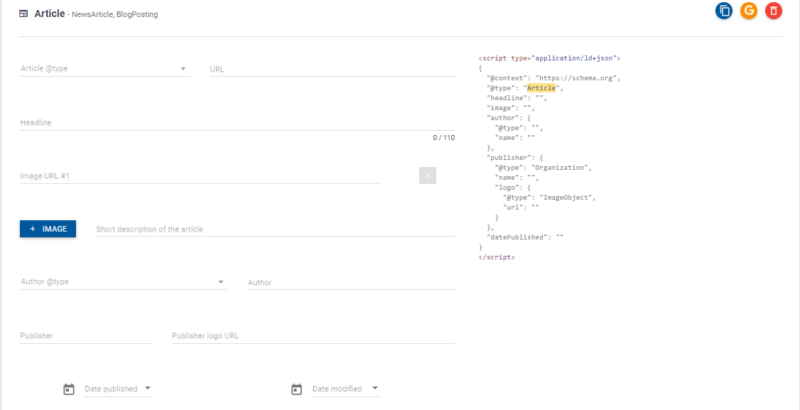The height and width of the screenshot is (410, 800).
Task: Click the blue copy markup icon
Action: click(x=724, y=11)
